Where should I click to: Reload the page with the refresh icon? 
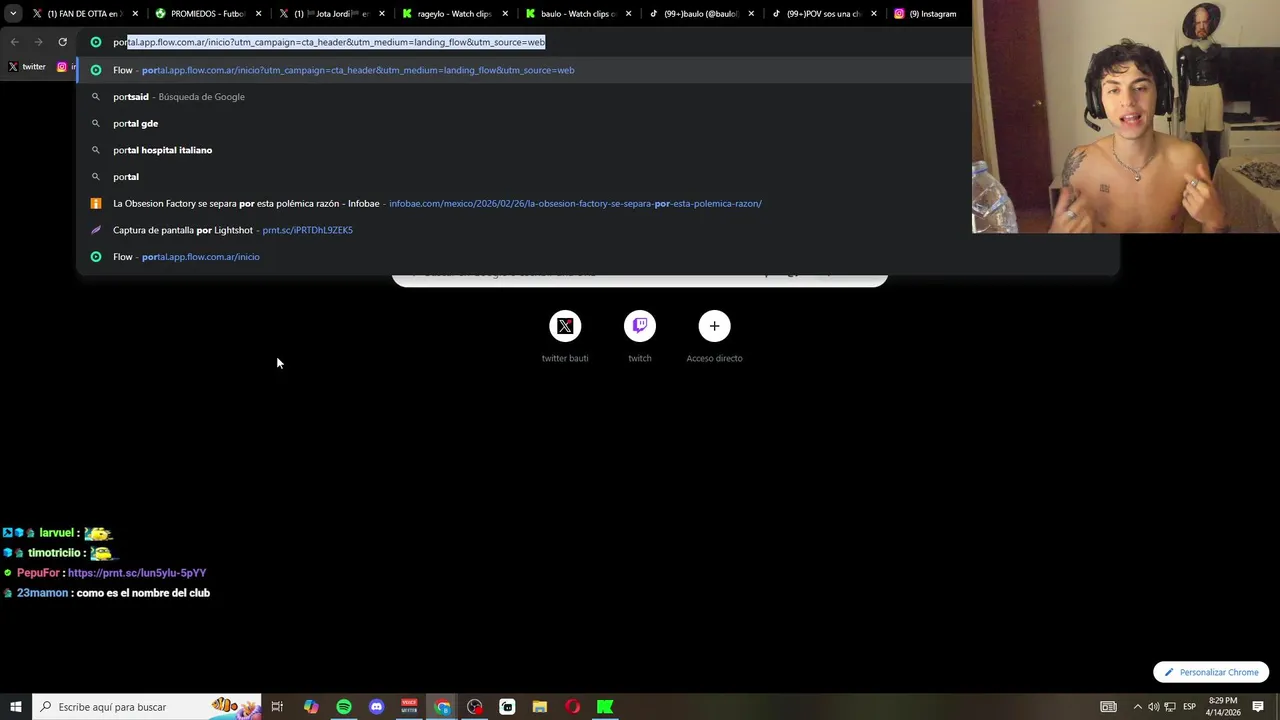coord(62,42)
